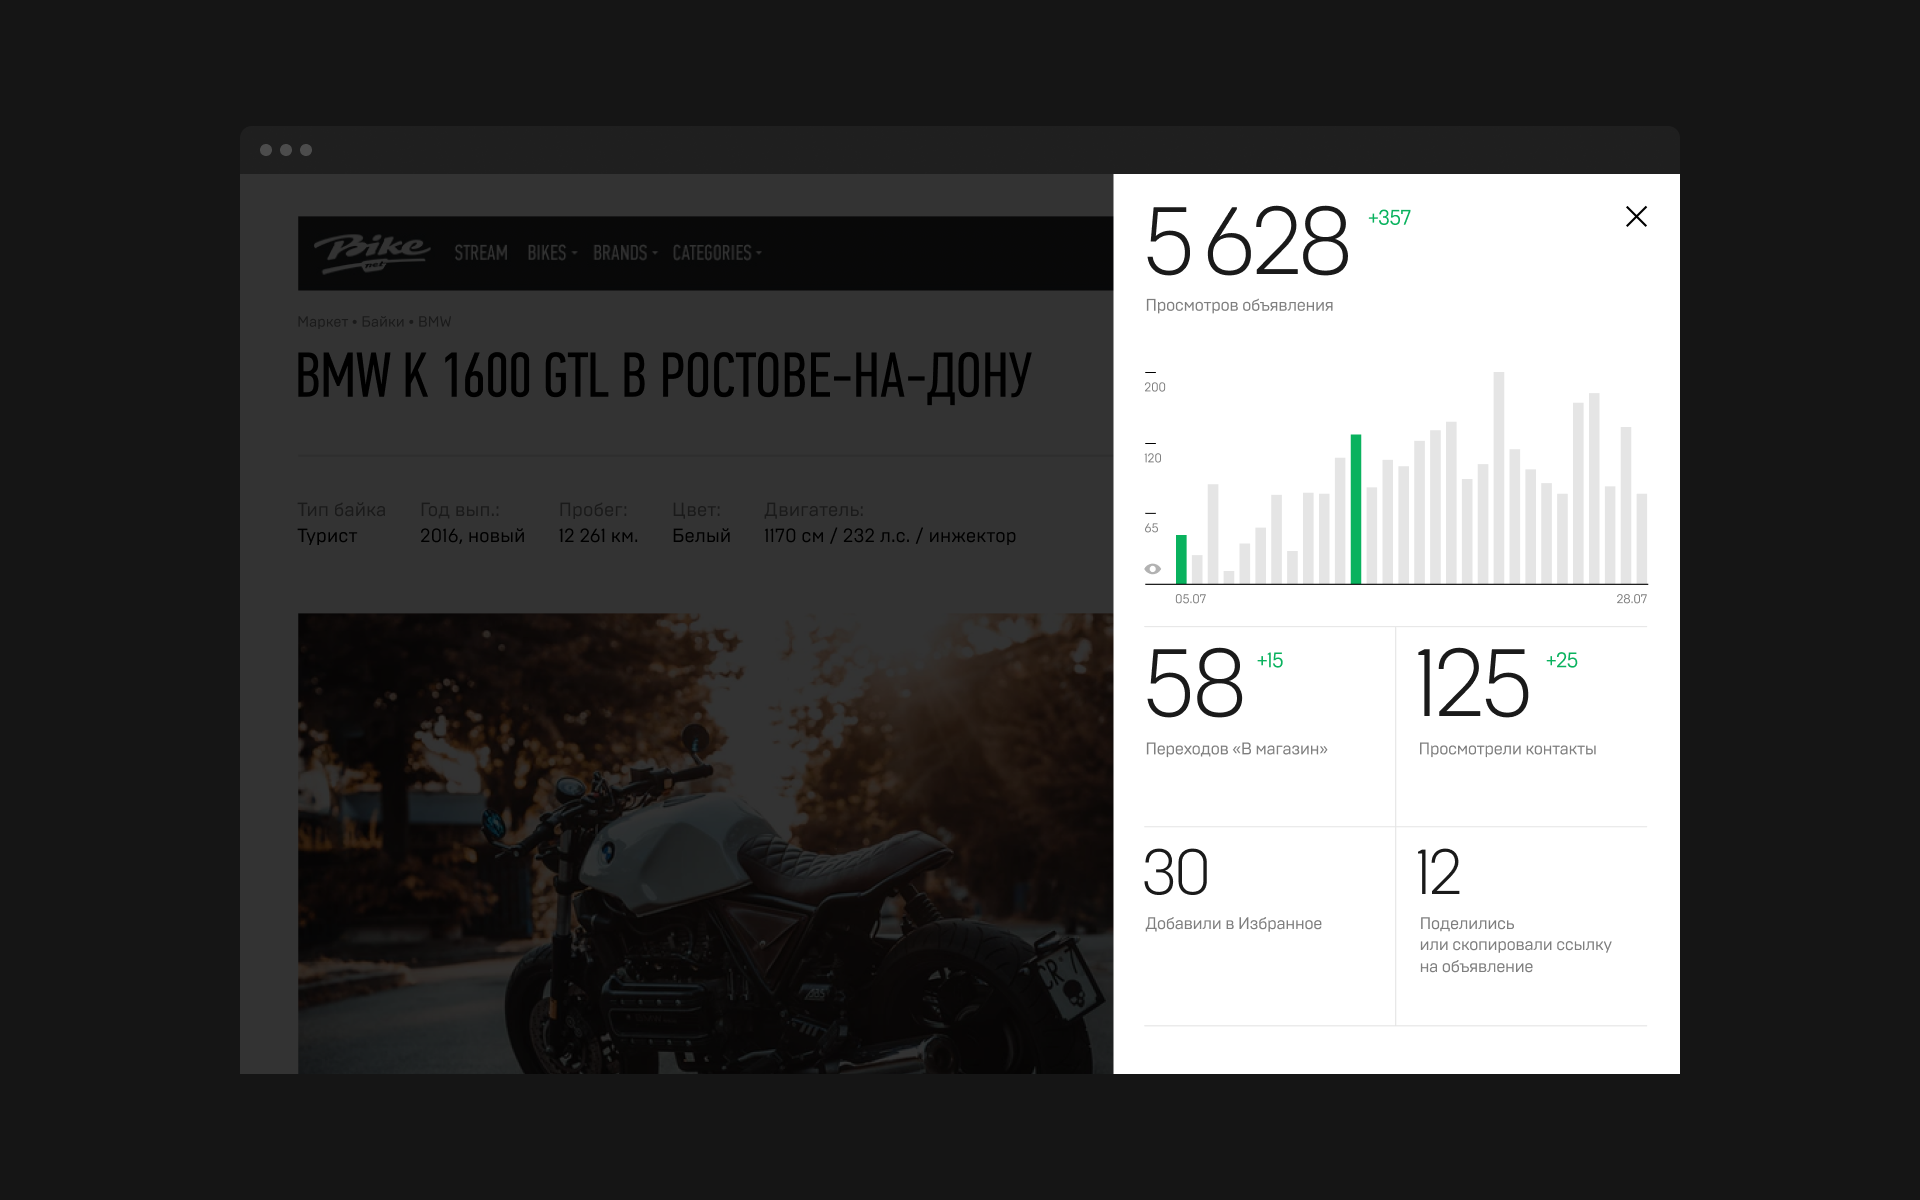
Task: Click the Турист bike type value
Action: [327, 536]
